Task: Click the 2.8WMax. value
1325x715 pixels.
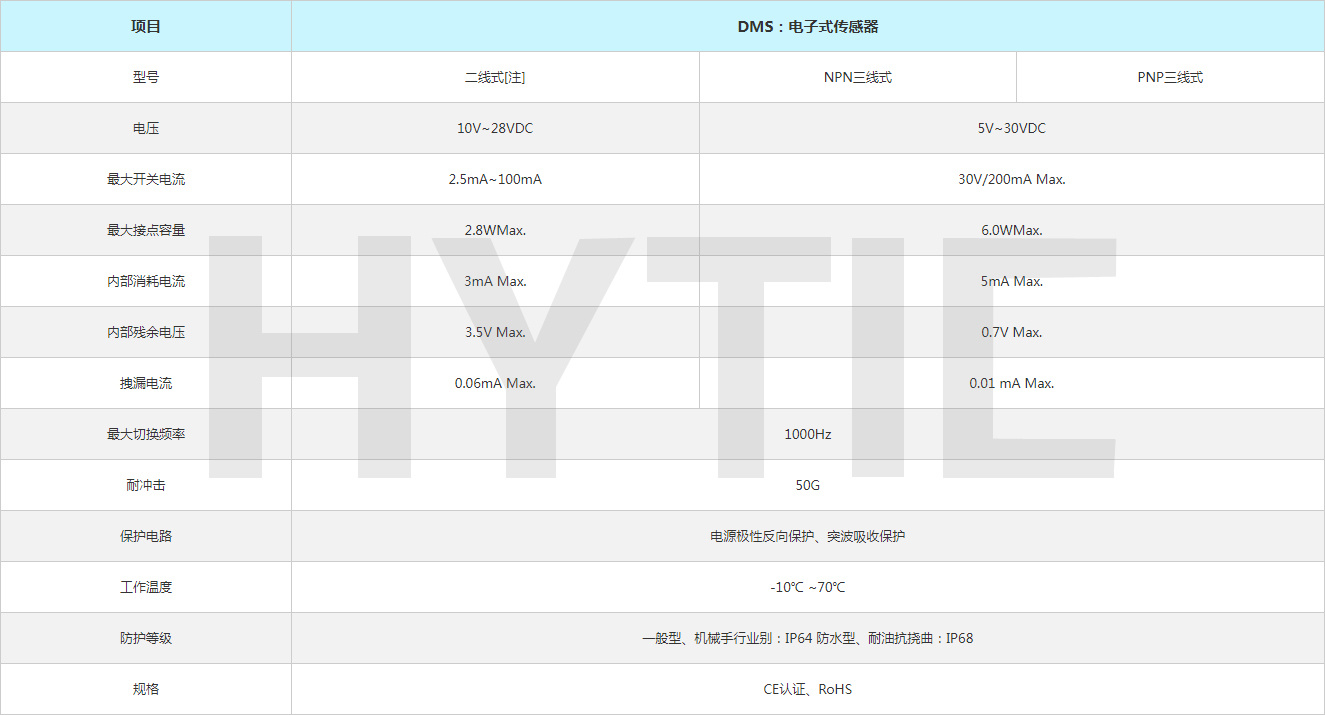Action: [x=495, y=230]
